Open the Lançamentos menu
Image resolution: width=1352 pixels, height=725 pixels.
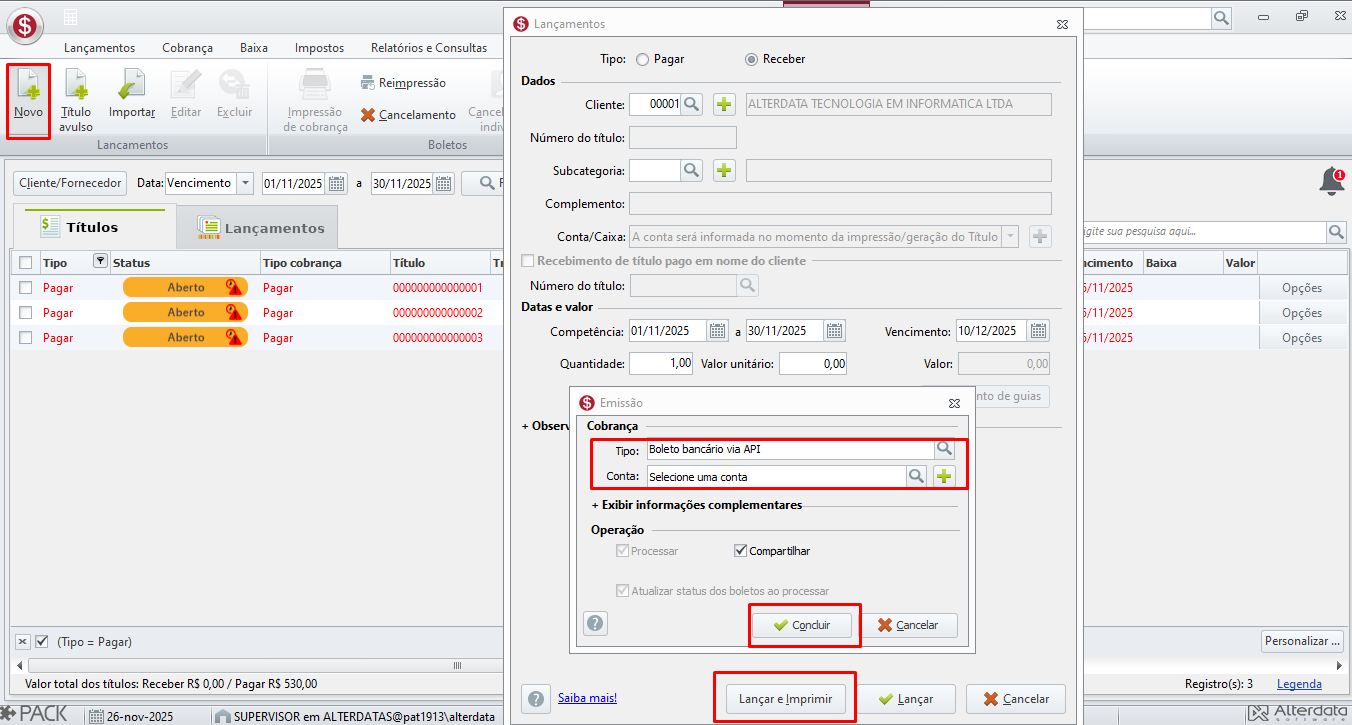click(99, 48)
